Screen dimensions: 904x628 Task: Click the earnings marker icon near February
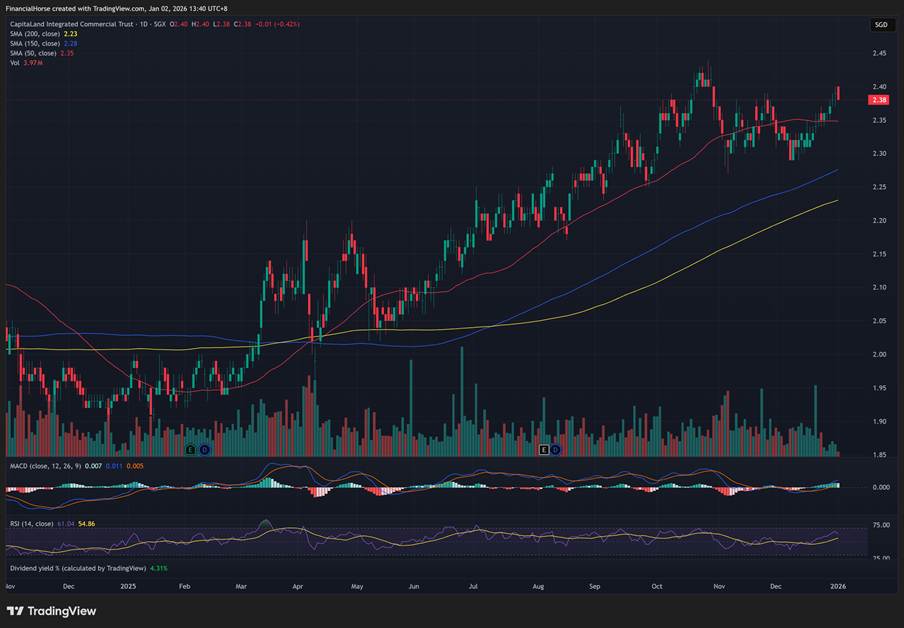[193, 450]
